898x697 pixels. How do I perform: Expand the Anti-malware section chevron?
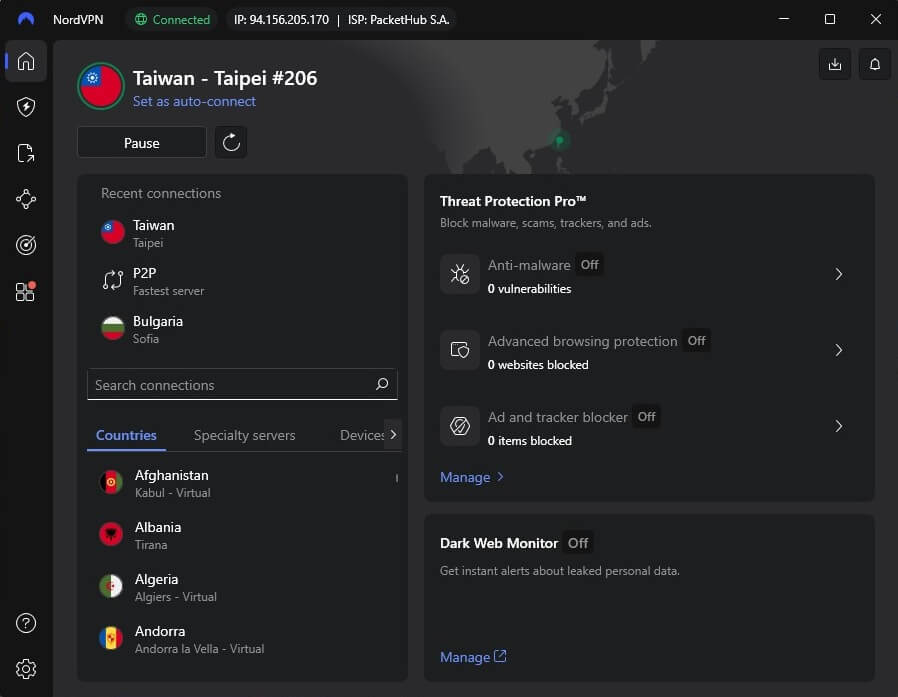839,274
